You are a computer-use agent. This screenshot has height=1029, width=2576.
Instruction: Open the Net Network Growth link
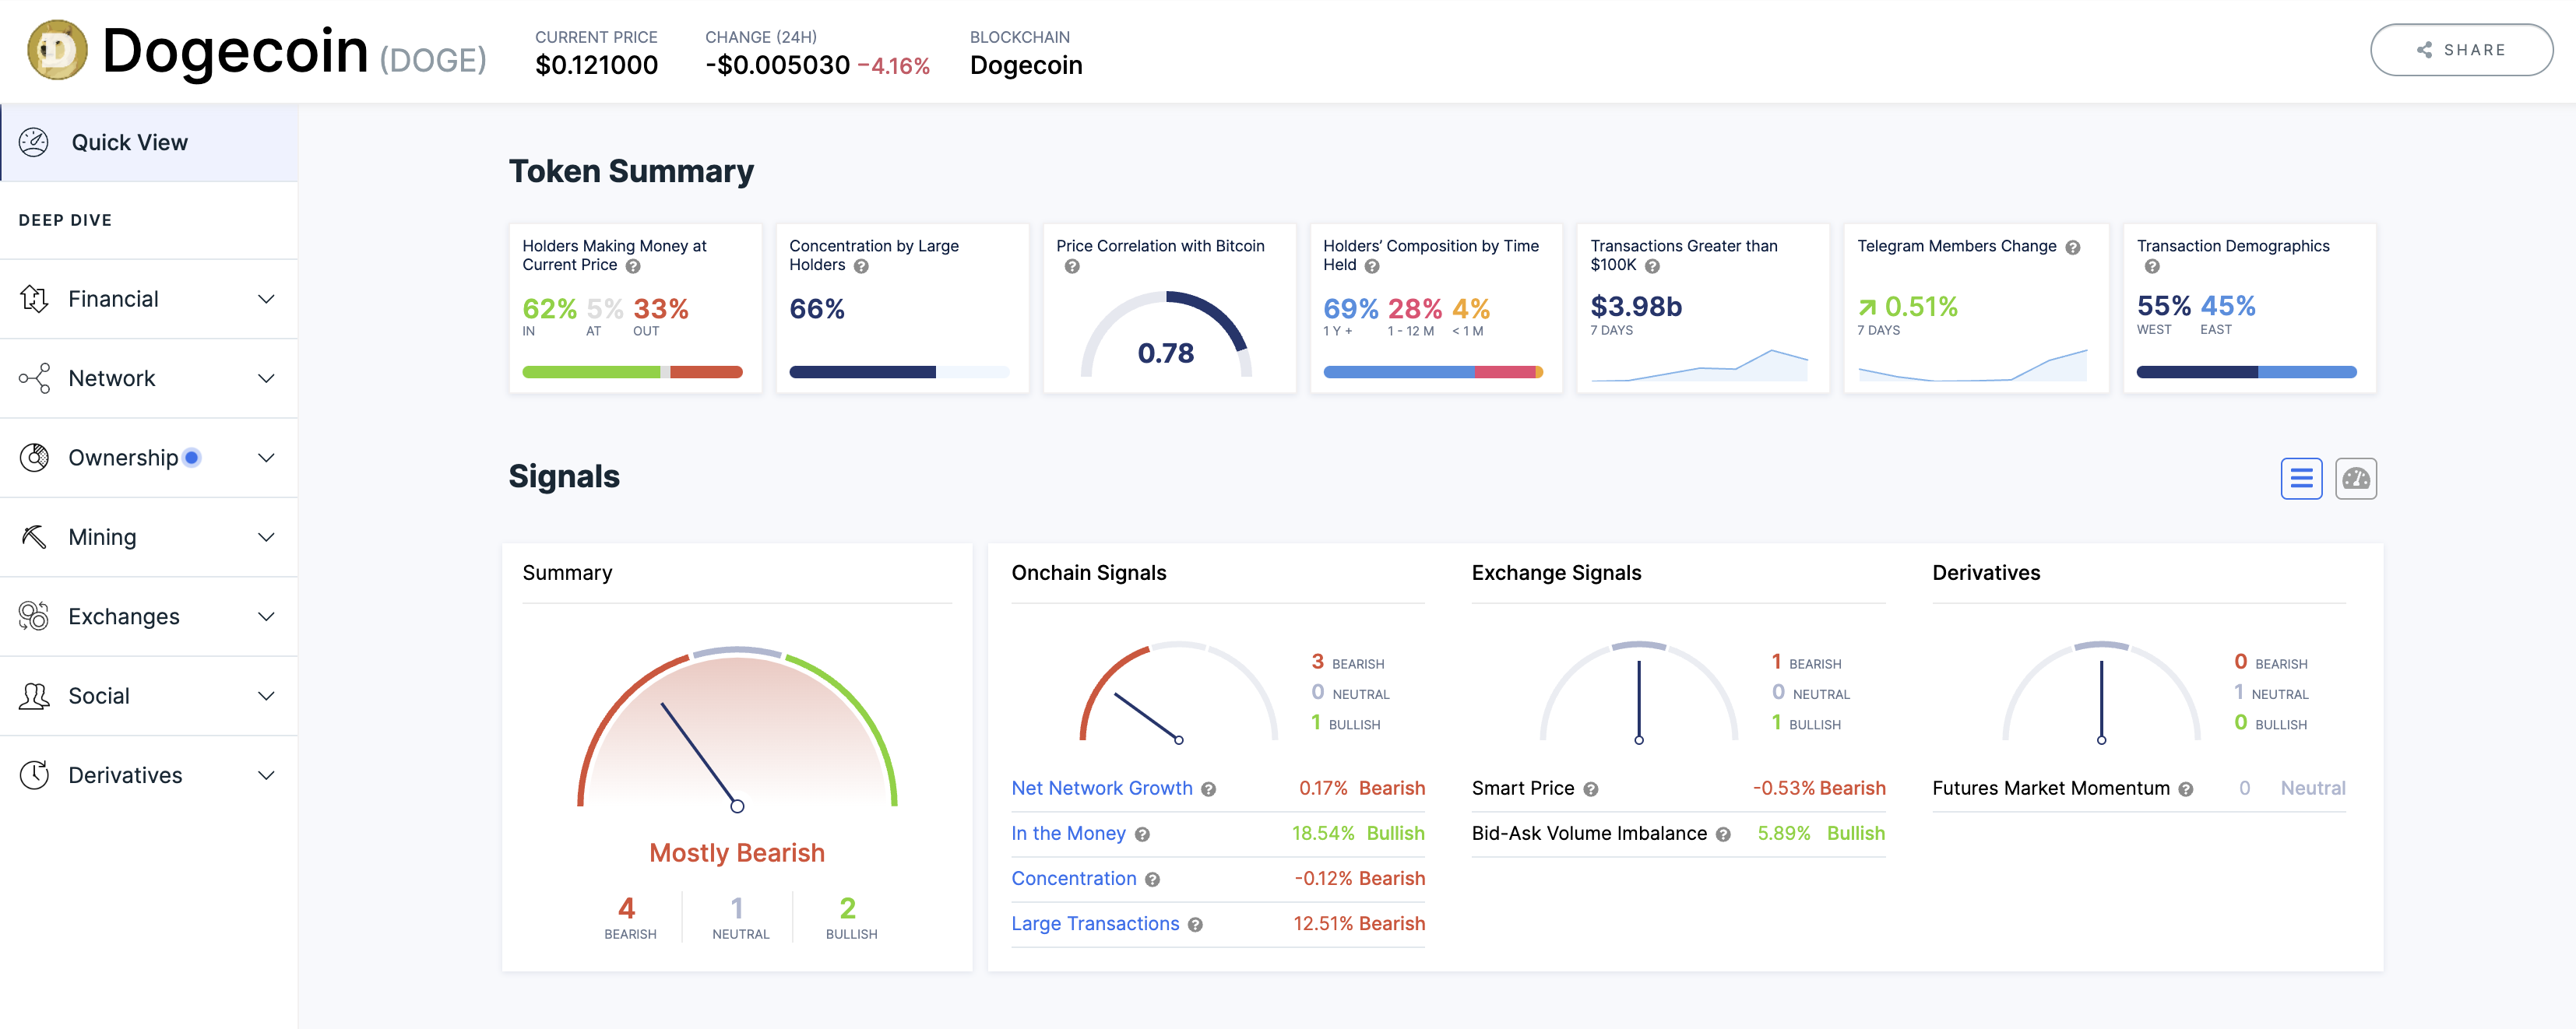(1101, 788)
